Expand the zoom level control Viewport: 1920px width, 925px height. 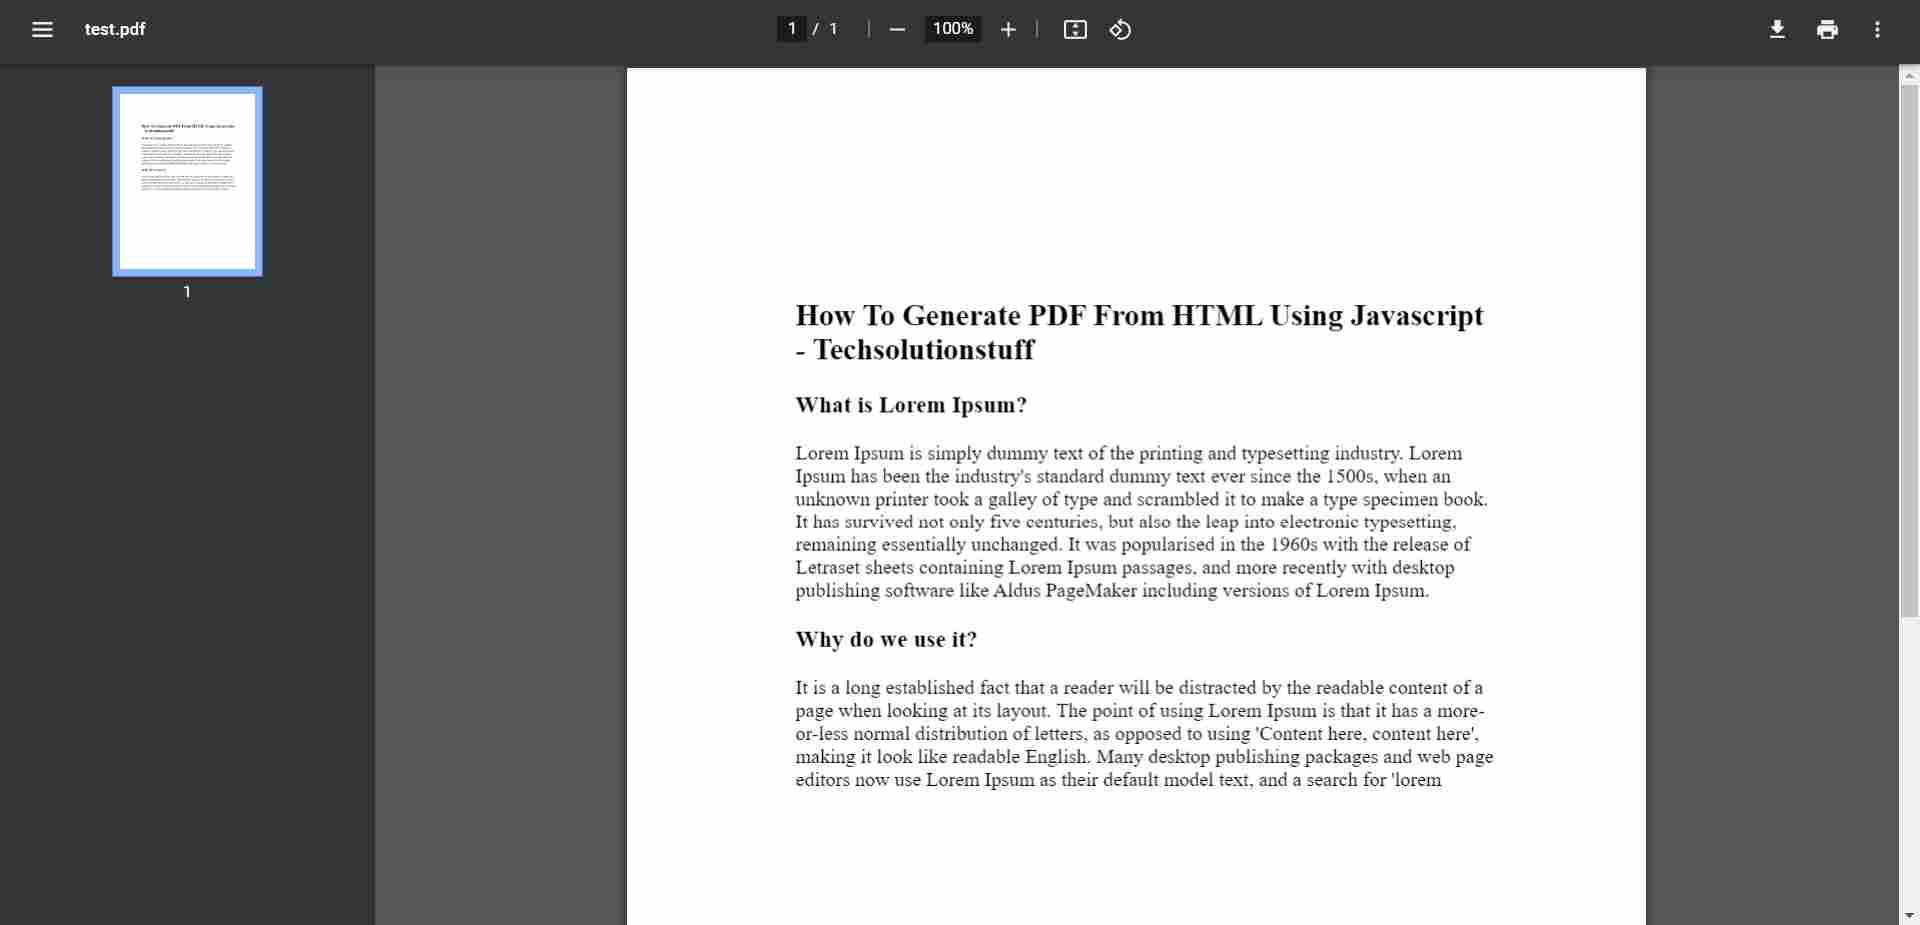[x=951, y=29]
